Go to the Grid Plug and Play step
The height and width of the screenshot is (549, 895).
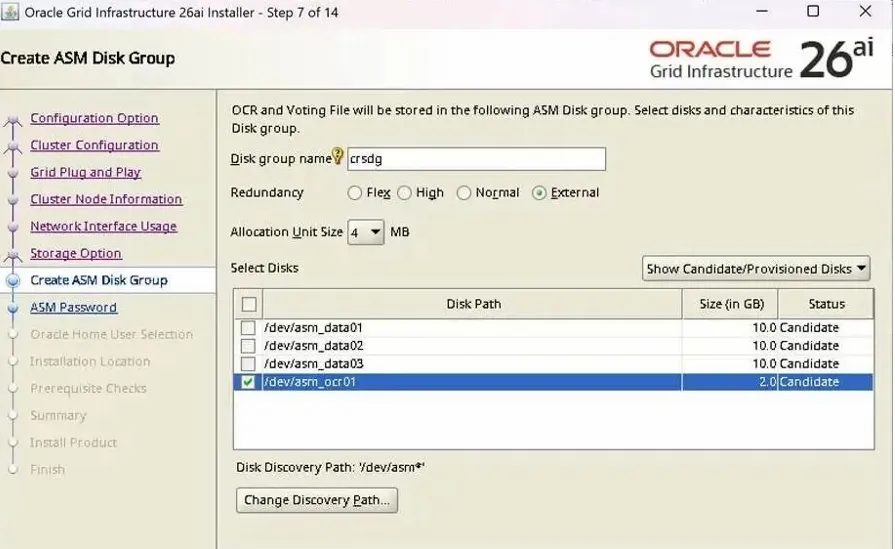pyautogui.click(x=85, y=172)
